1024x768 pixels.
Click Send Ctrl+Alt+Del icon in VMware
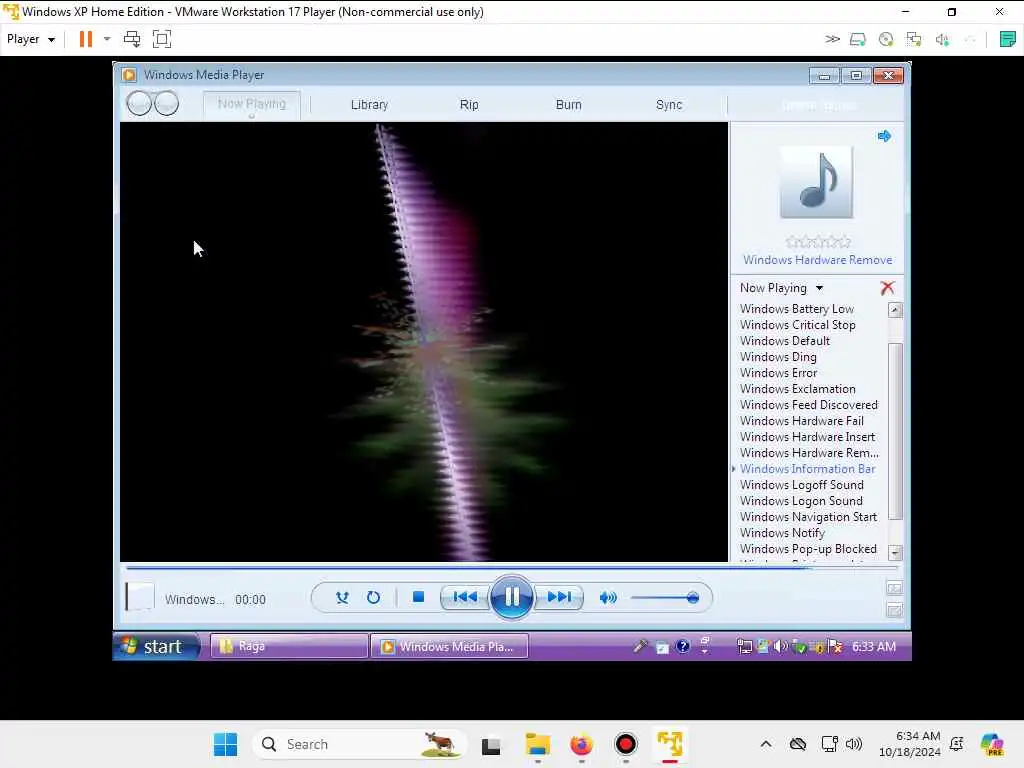(x=132, y=39)
